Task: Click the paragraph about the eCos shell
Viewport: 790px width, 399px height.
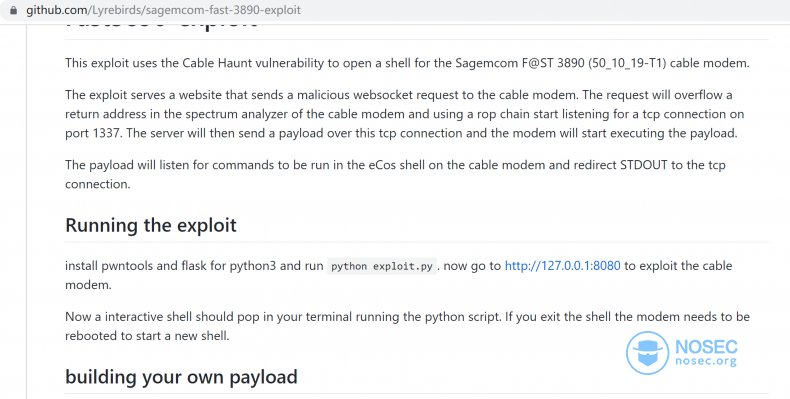Action: tap(395, 174)
